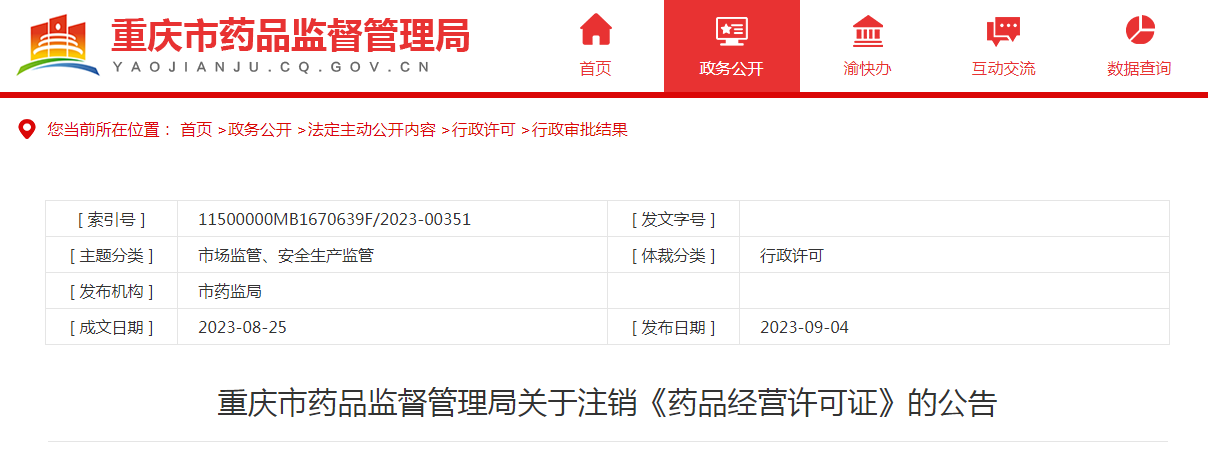Click the 市场监管、安全生产监管 cell
Viewport: 1208px width, 452px height.
click(x=286, y=255)
